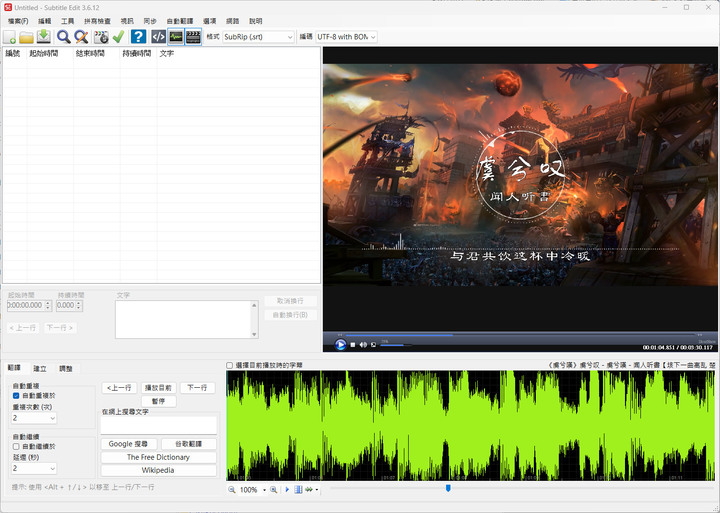Open the 視訊 menu
Viewport: 720px width, 513px height.
(x=127, y=21)
